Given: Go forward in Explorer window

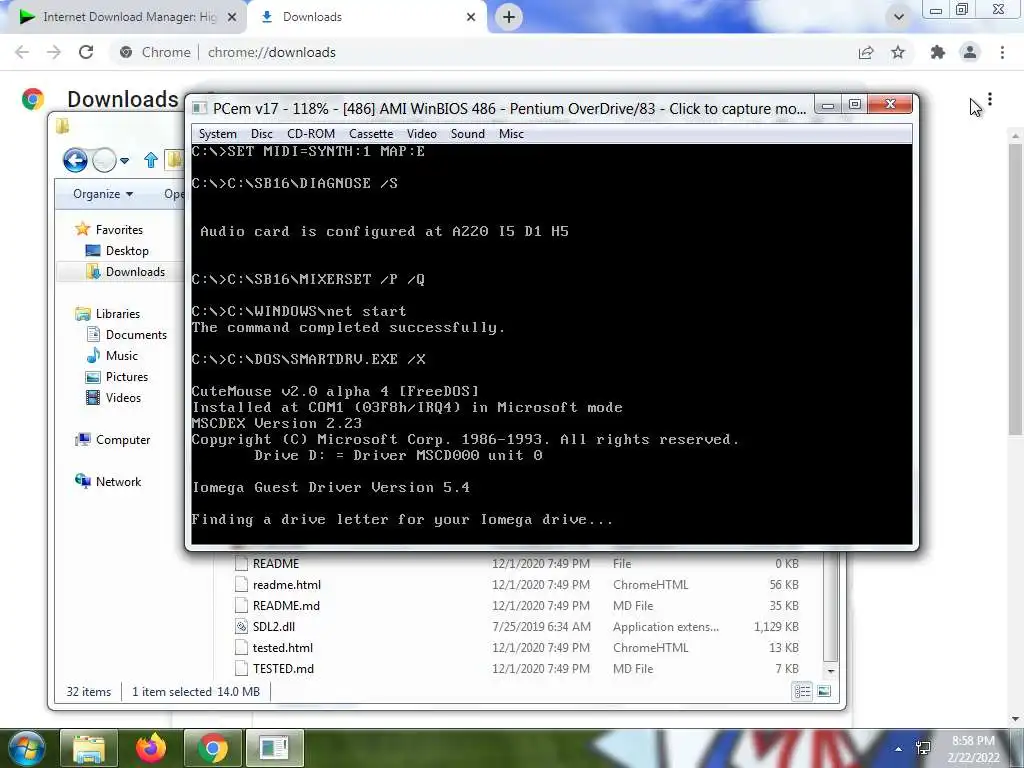Looking at the screenshot, I should point(104,159).
